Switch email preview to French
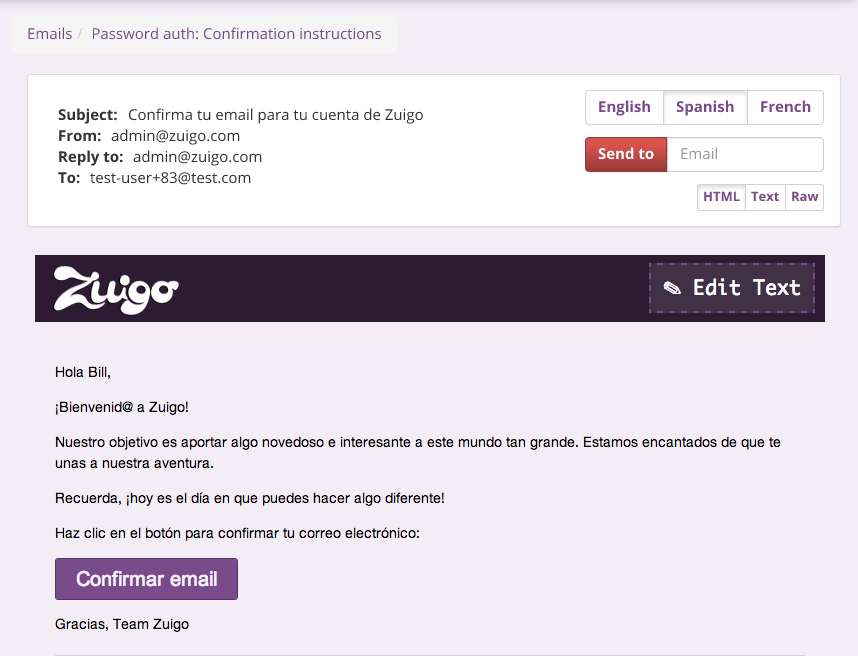Viewport: 858px width, 656px height. [785, 107]
